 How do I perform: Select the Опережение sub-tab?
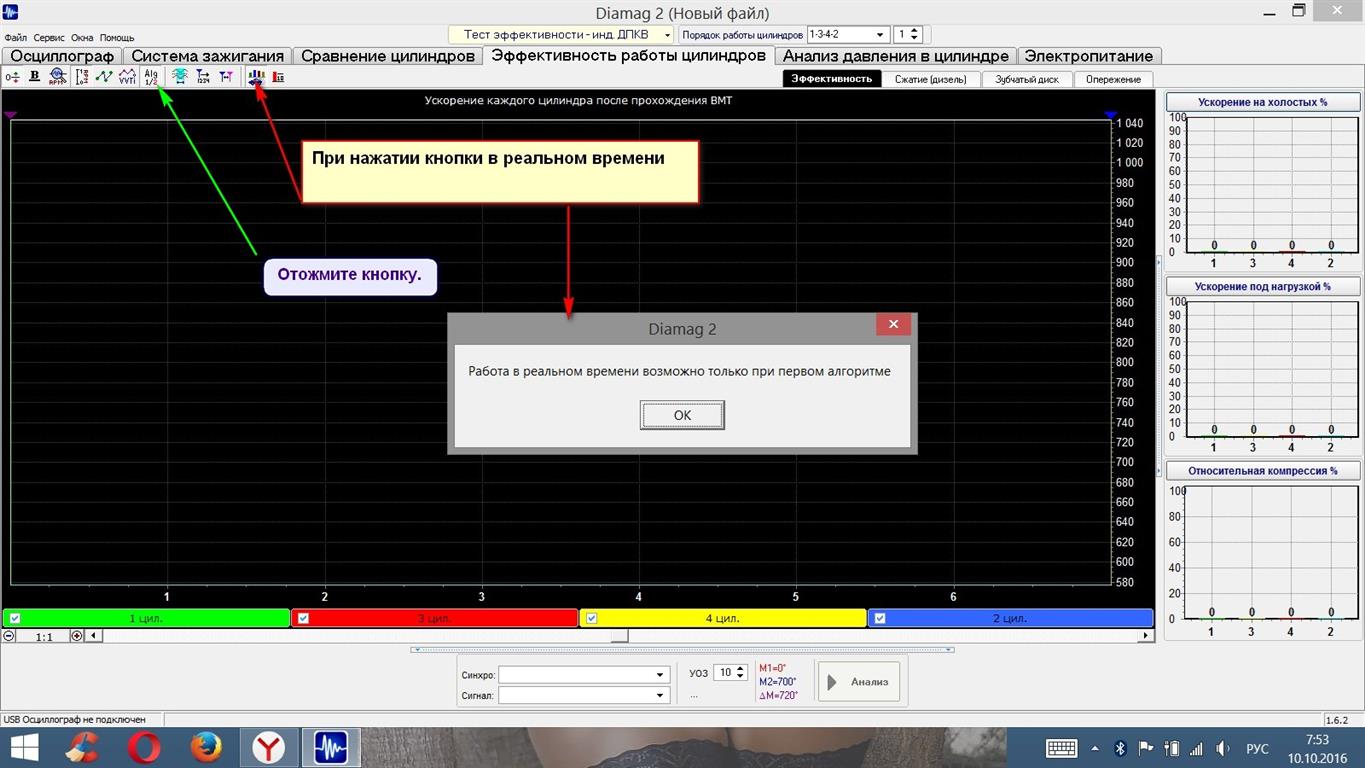click(x=1113, y=79)
